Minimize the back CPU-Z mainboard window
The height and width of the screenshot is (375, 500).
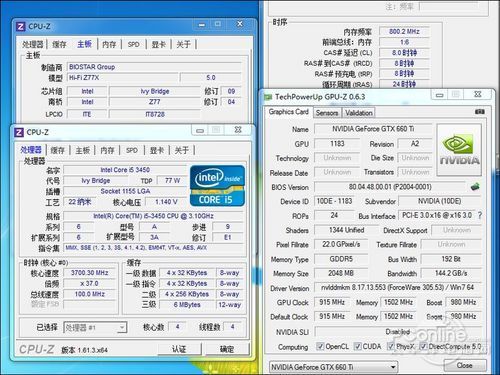coord(202,24)
